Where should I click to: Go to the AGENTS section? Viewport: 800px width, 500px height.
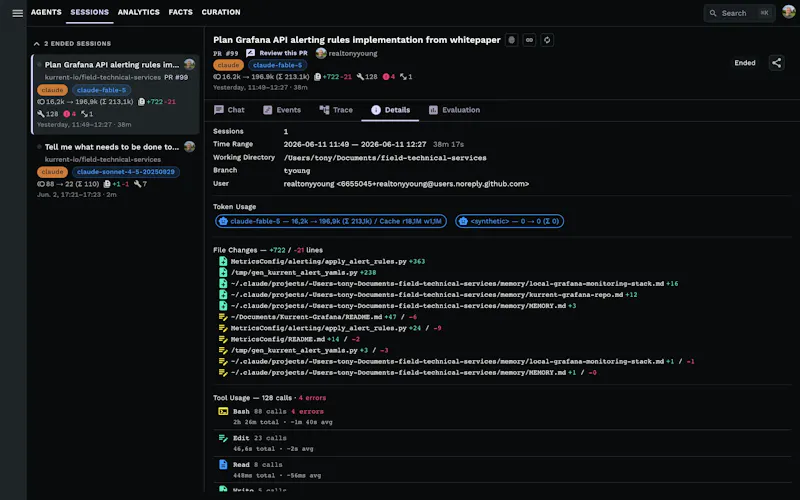click(46, 12)
